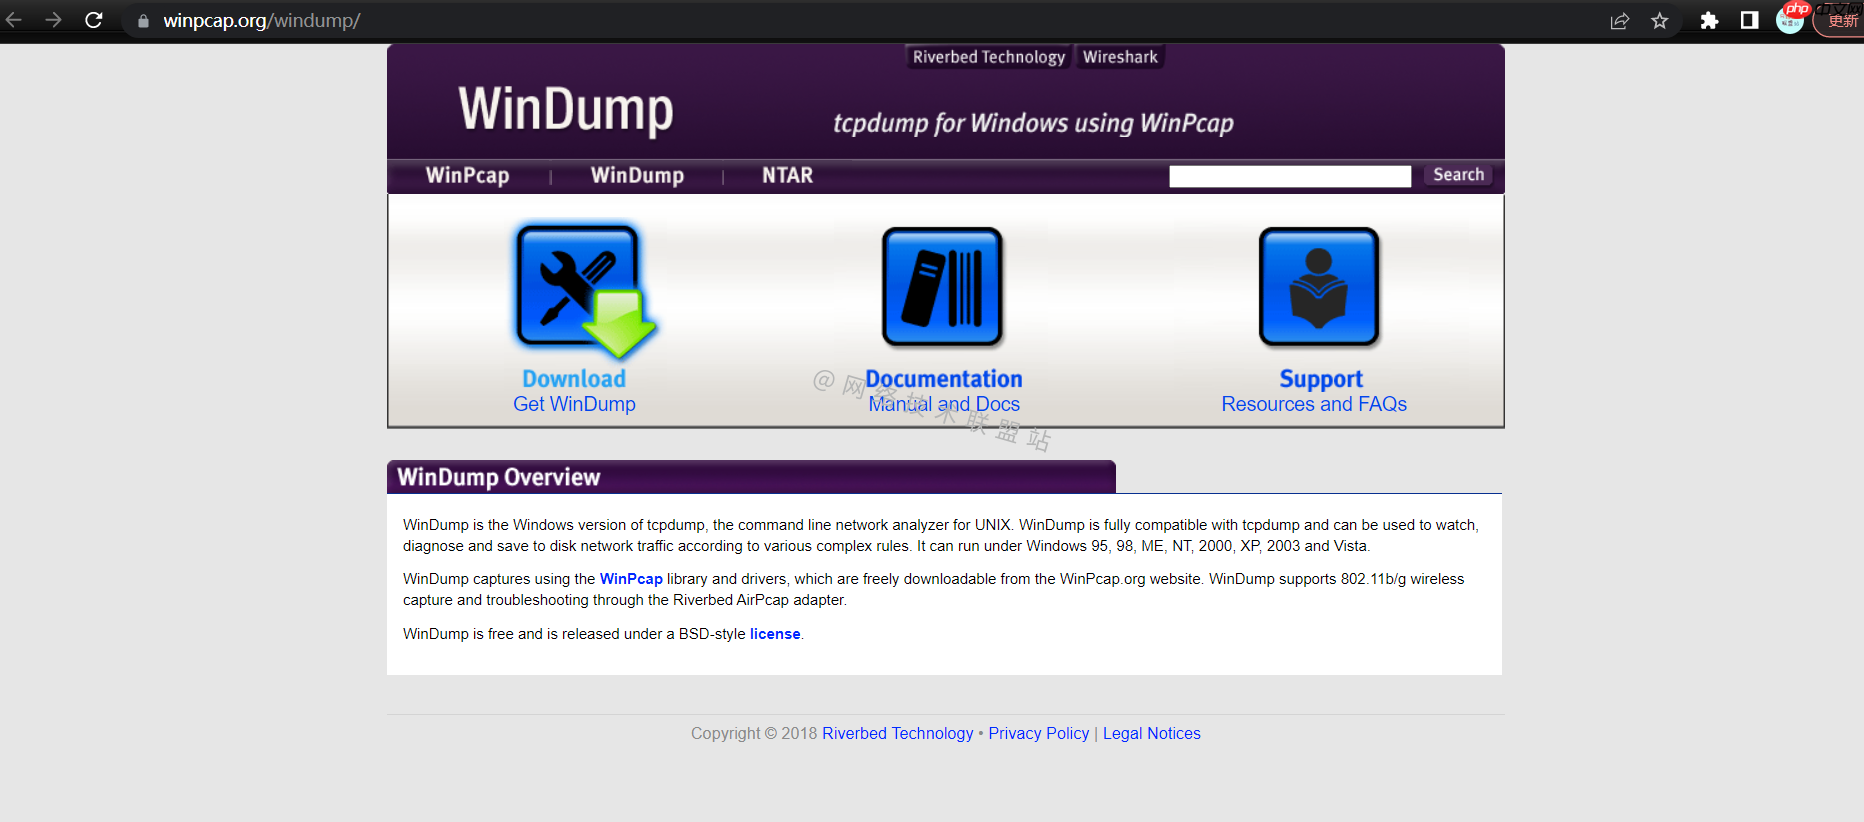Click the Search button
Image resolution: width=1864 pixels, height=822 pixels.
1458,175
